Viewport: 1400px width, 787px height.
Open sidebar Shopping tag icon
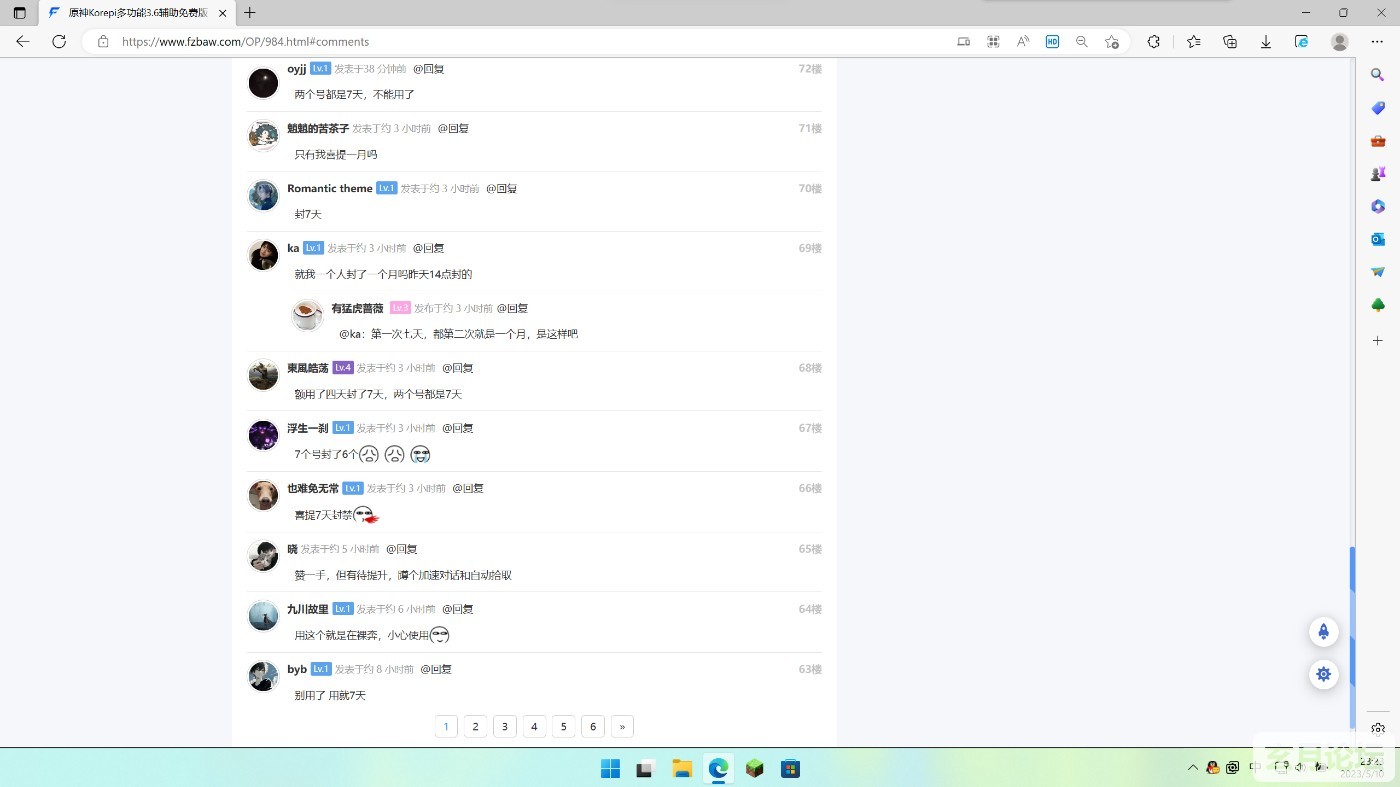pos(1378,108)
